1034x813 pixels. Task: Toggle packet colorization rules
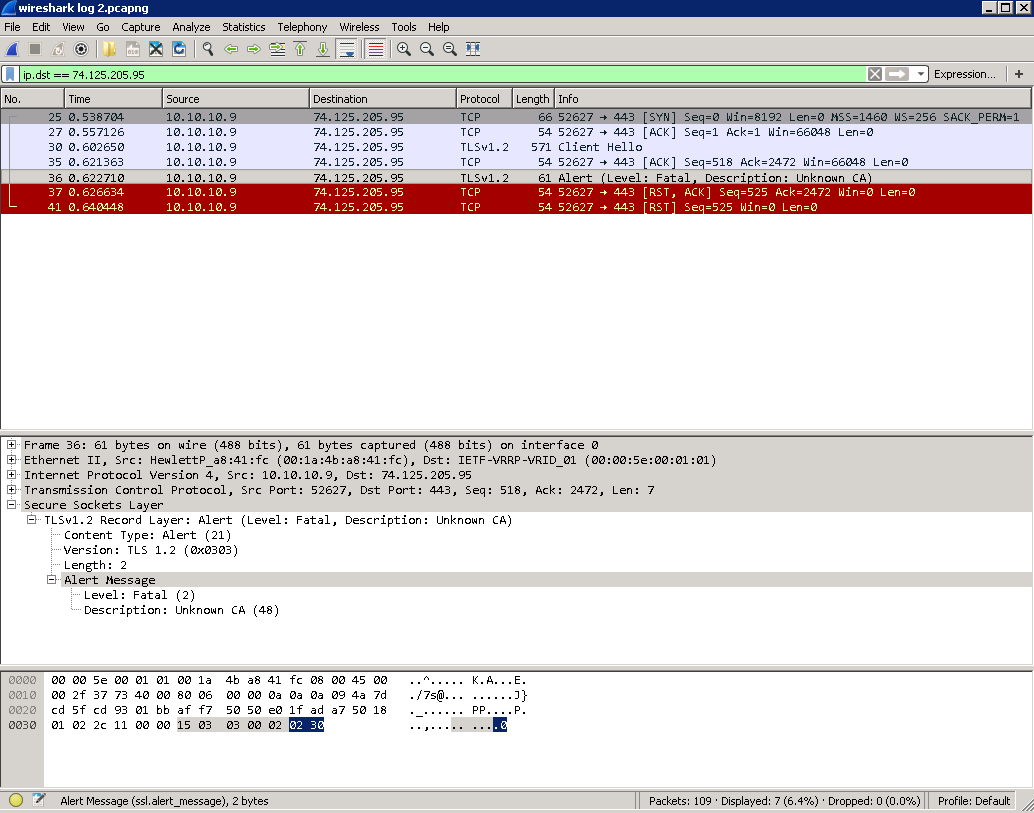(375, 49)
